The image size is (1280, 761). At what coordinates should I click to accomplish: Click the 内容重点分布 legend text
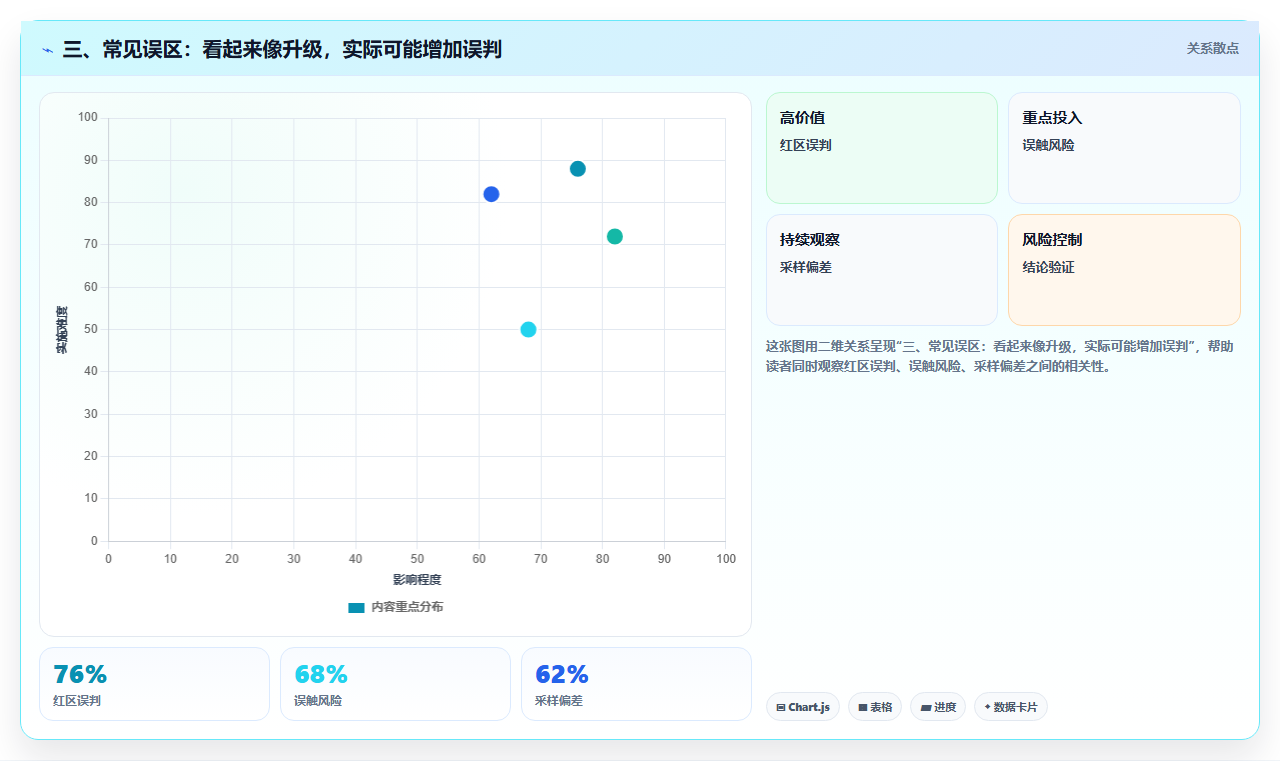[x=407, y=607]
